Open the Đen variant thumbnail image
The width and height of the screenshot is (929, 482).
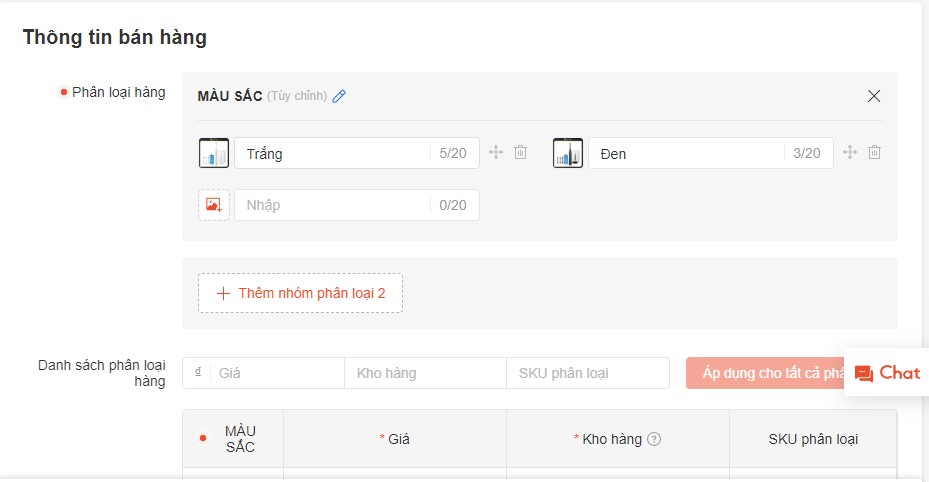568,153
